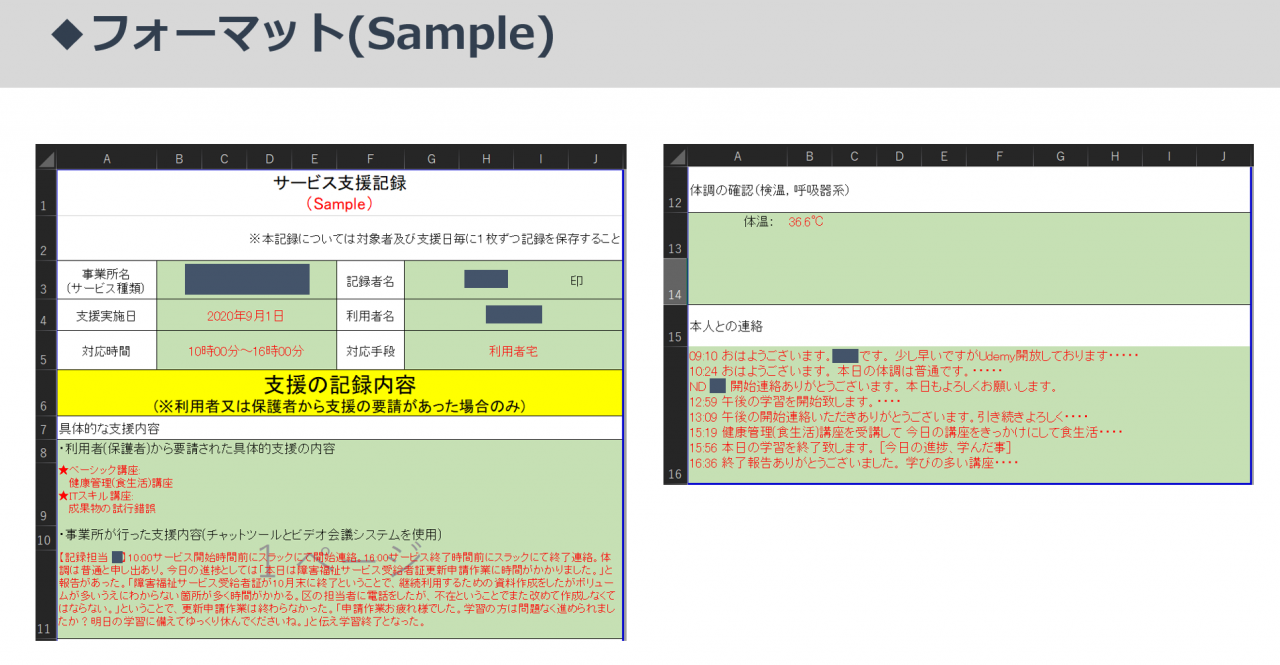
Task: Select row header 9
Action: tap(46, 493)
